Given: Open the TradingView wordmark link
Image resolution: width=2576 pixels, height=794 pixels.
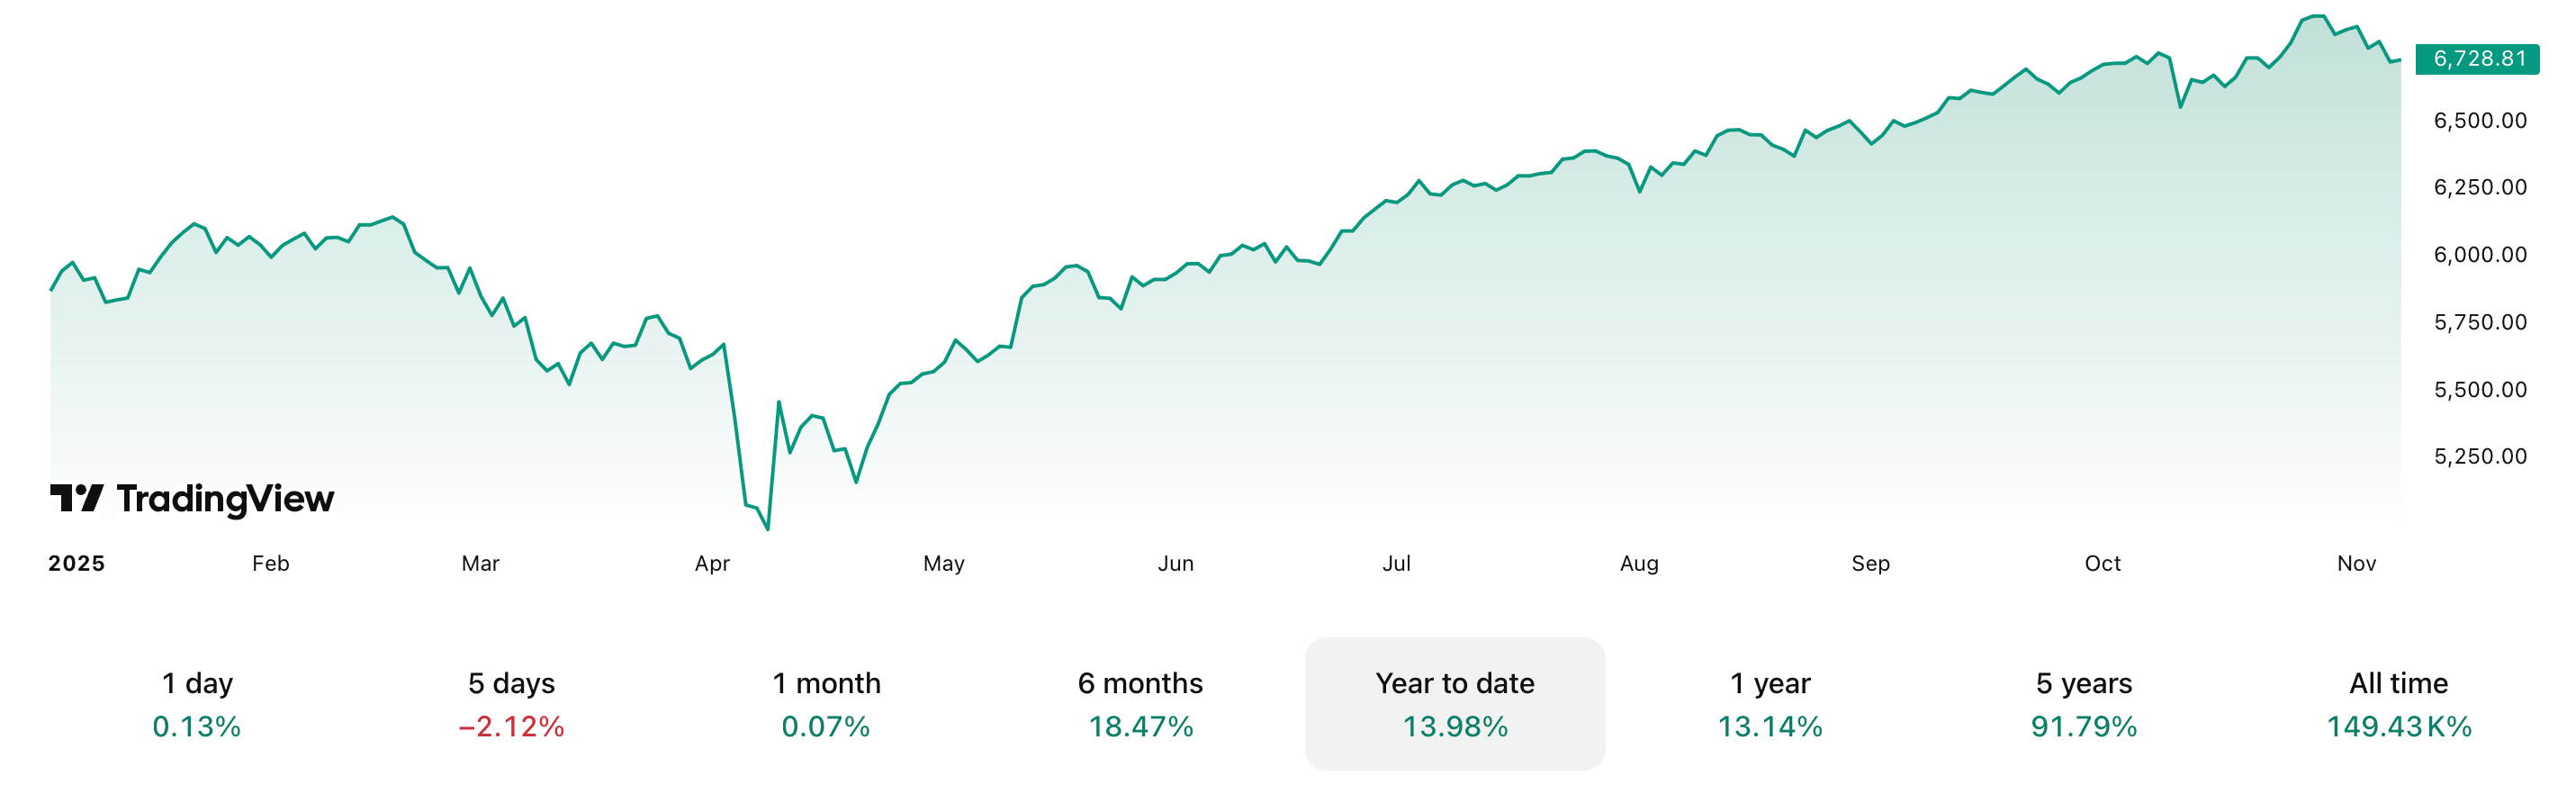Looking at the screenshot, I should click(225, 498).
